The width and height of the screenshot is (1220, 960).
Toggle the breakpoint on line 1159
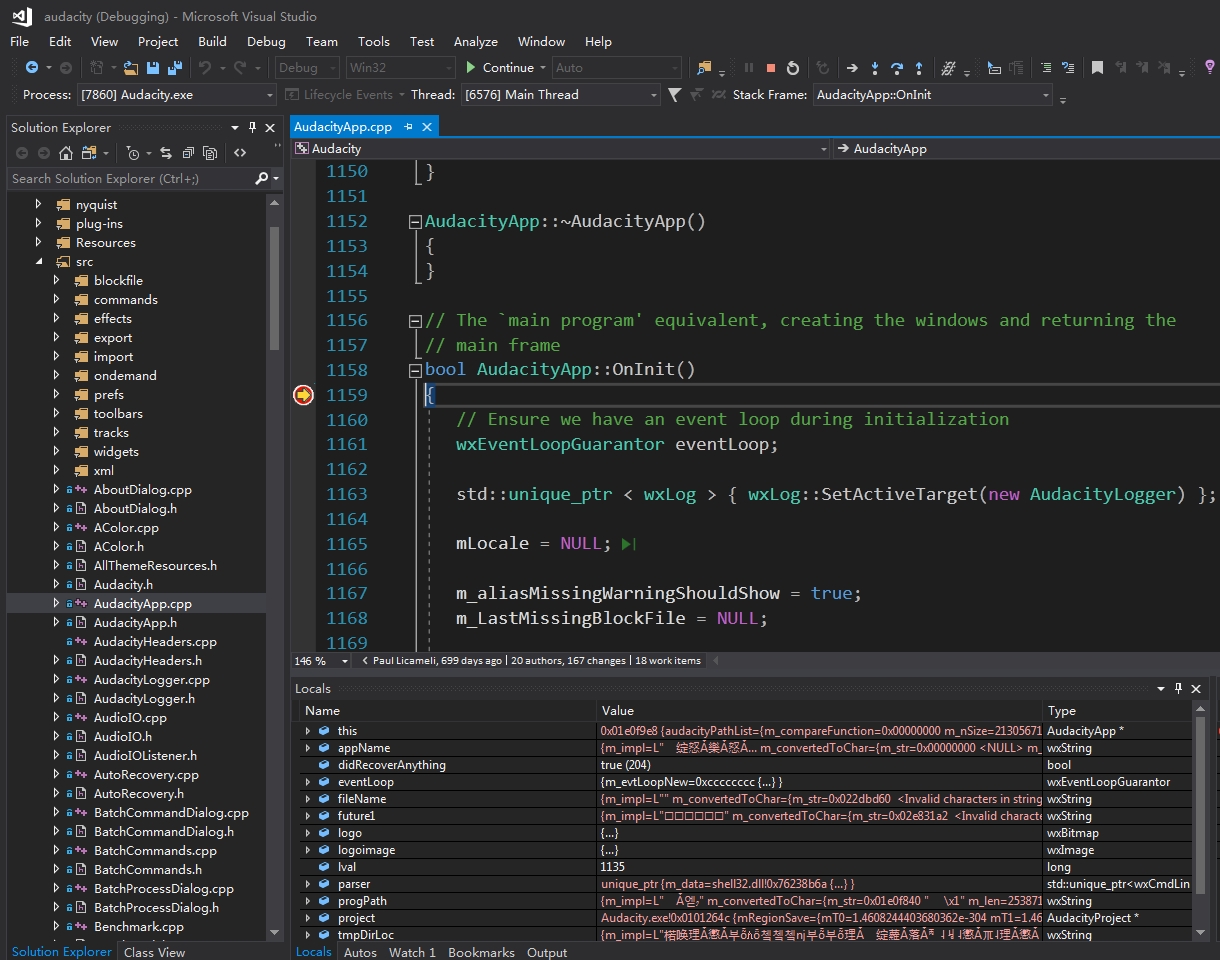coord(303,395)
